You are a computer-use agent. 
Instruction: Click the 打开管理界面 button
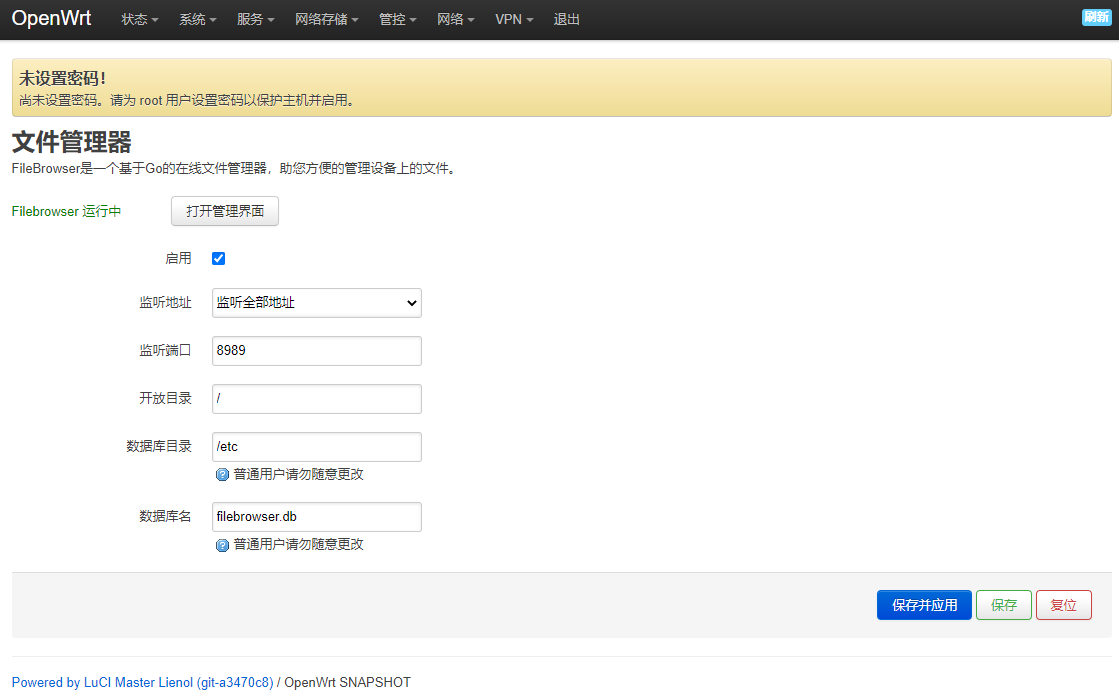(x=224, y=211)
